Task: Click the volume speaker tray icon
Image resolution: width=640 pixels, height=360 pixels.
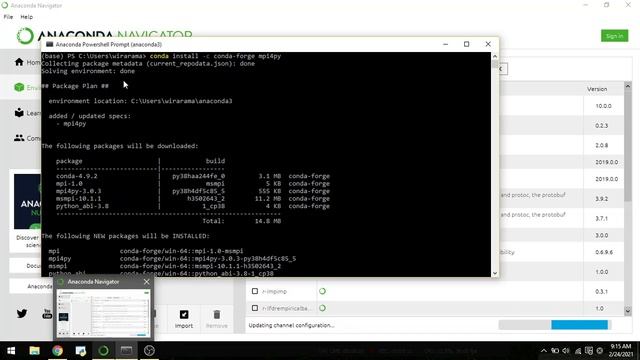Action: (566, 351)
